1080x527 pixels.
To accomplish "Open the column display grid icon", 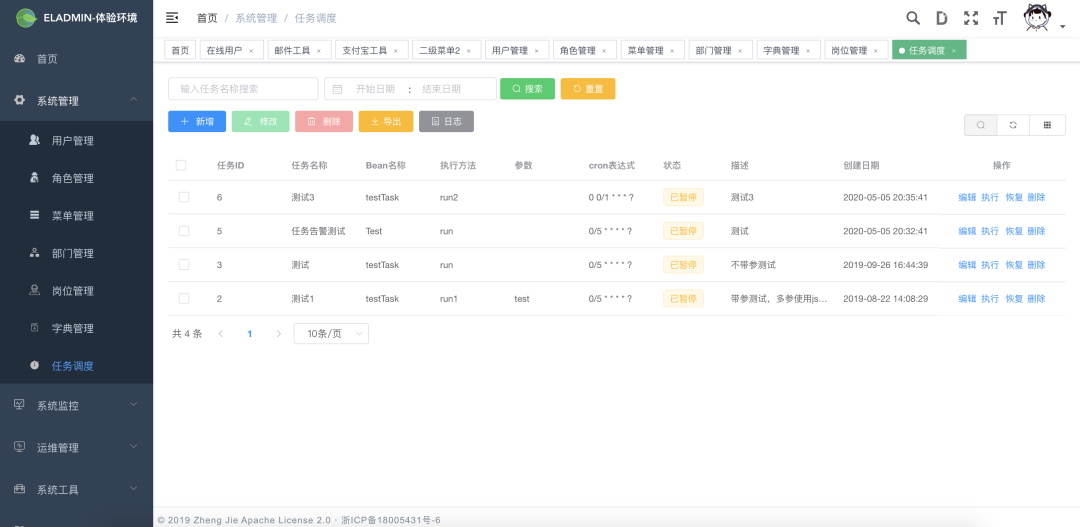I will tap(1047, 125).
